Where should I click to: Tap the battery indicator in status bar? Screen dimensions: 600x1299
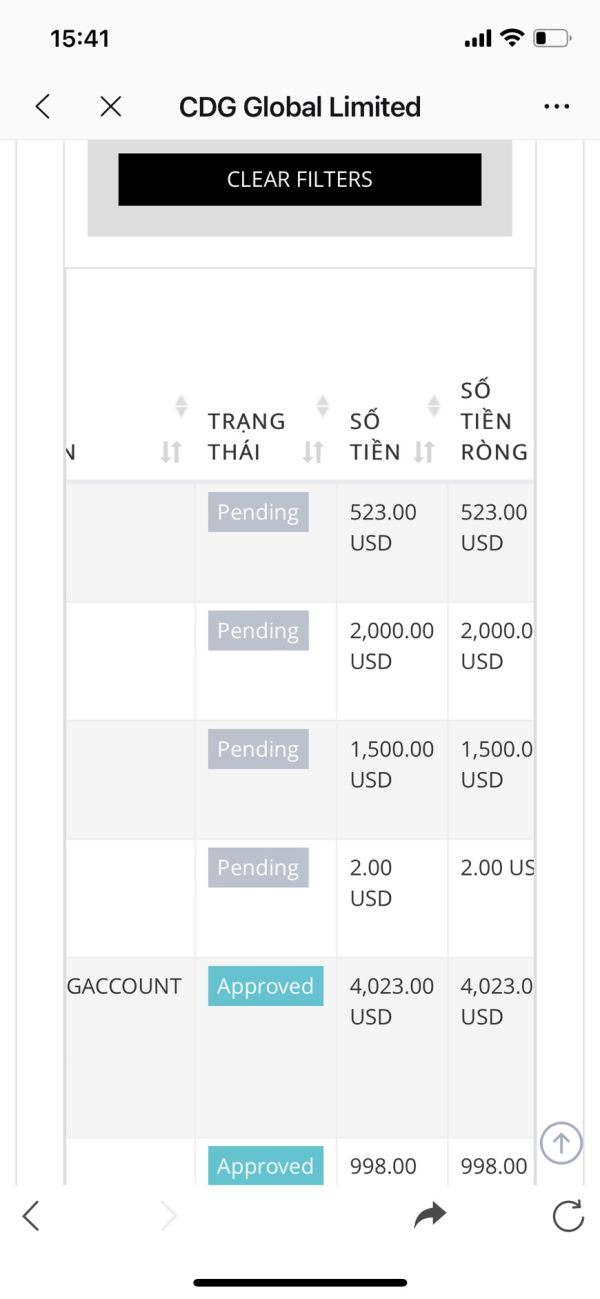tap(551, 39)
